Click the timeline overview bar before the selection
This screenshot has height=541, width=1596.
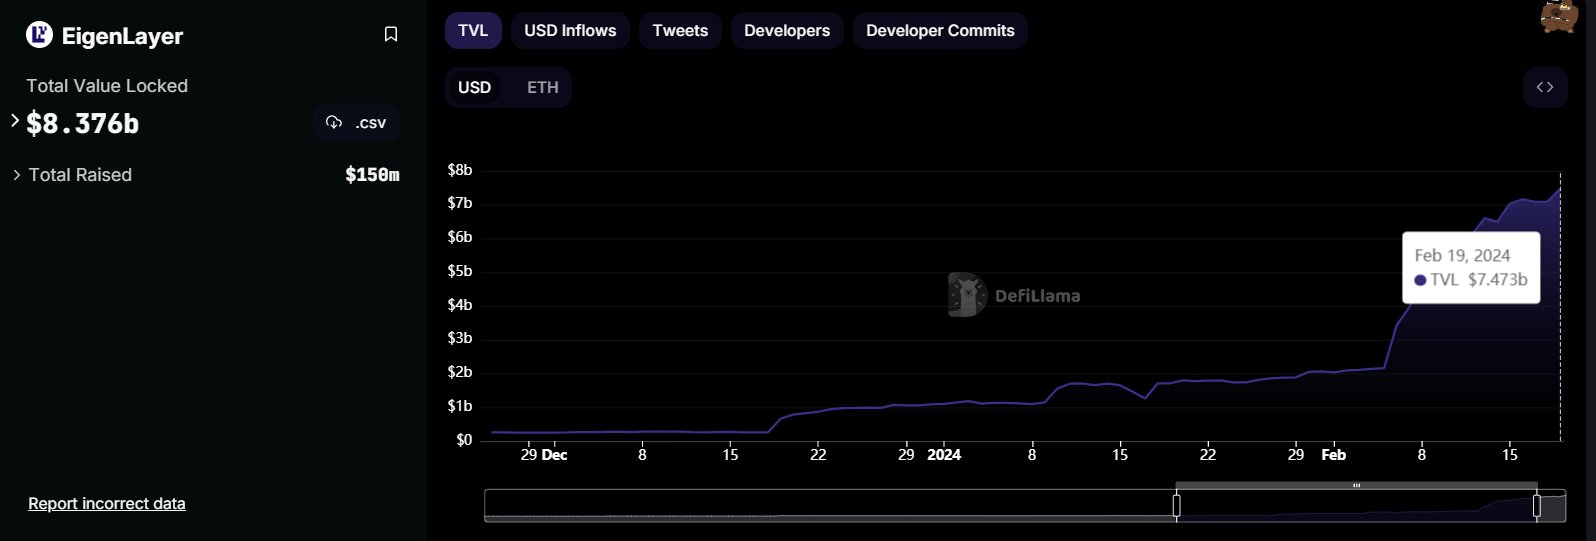click(830, 506)
